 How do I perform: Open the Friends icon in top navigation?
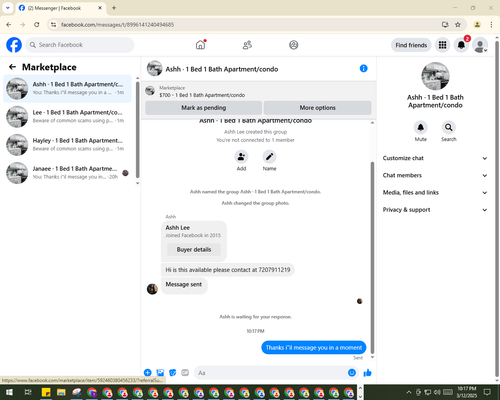pyautogui.click(x=247, y=45)
